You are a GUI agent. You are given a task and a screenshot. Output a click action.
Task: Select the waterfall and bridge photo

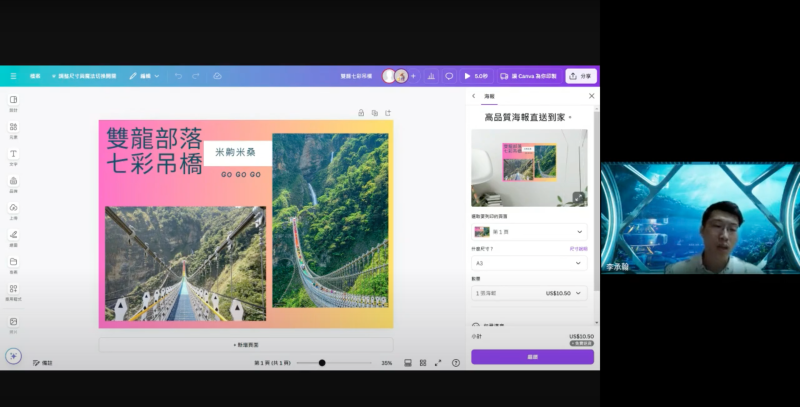point(330,220)
